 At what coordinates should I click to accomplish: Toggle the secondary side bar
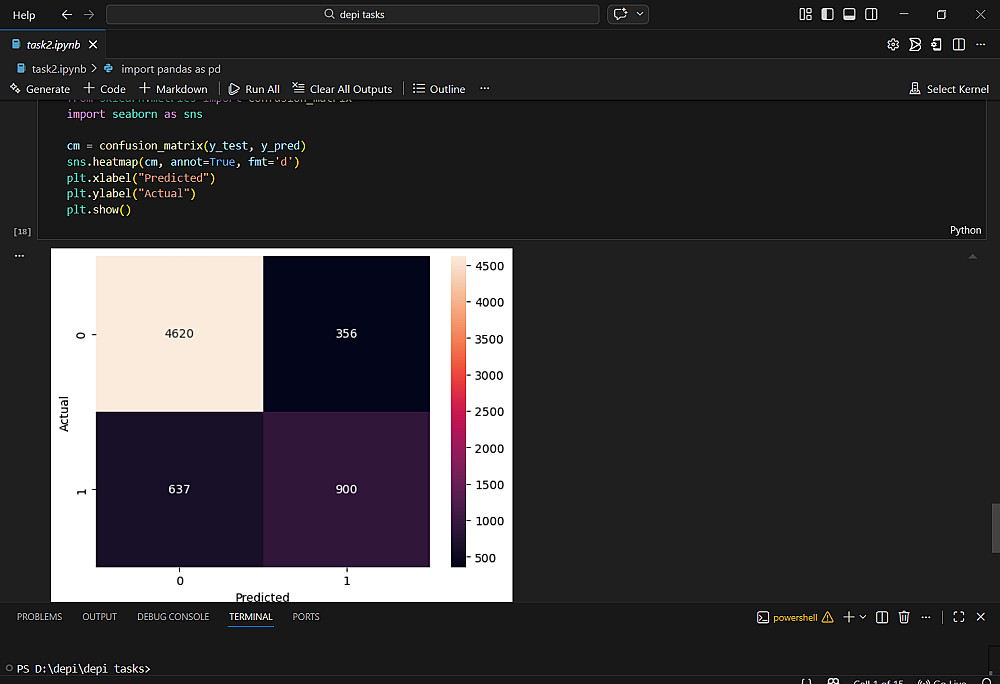(871, 15)
